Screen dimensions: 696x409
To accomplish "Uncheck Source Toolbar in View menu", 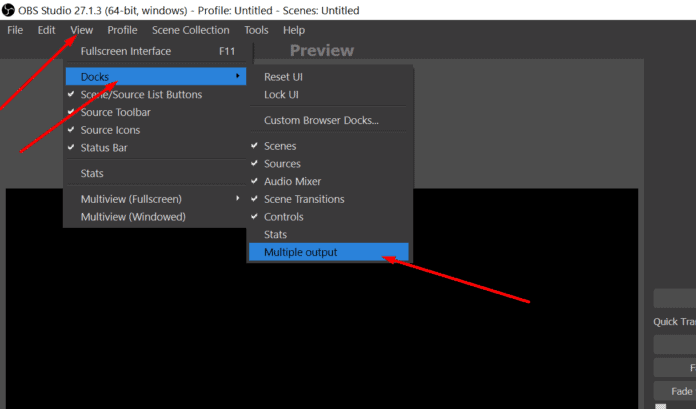I will (115, 112).
